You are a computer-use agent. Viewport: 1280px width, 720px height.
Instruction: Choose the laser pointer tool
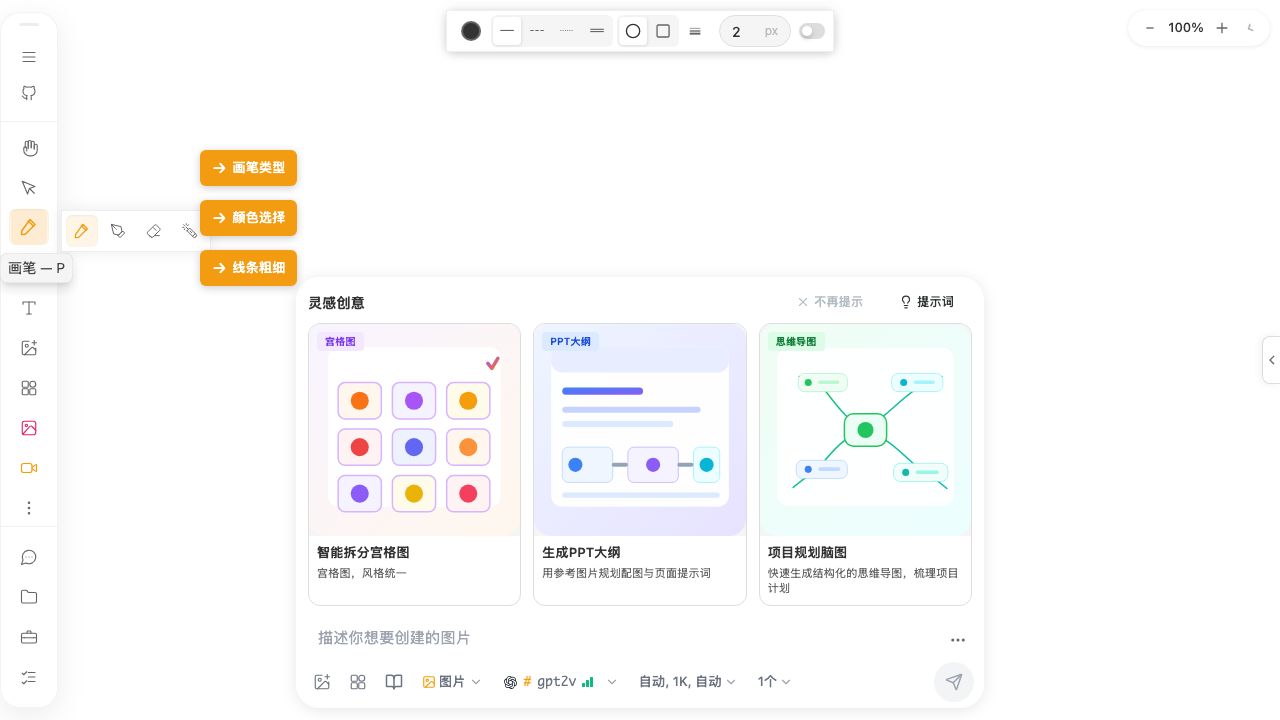point(190,231)
